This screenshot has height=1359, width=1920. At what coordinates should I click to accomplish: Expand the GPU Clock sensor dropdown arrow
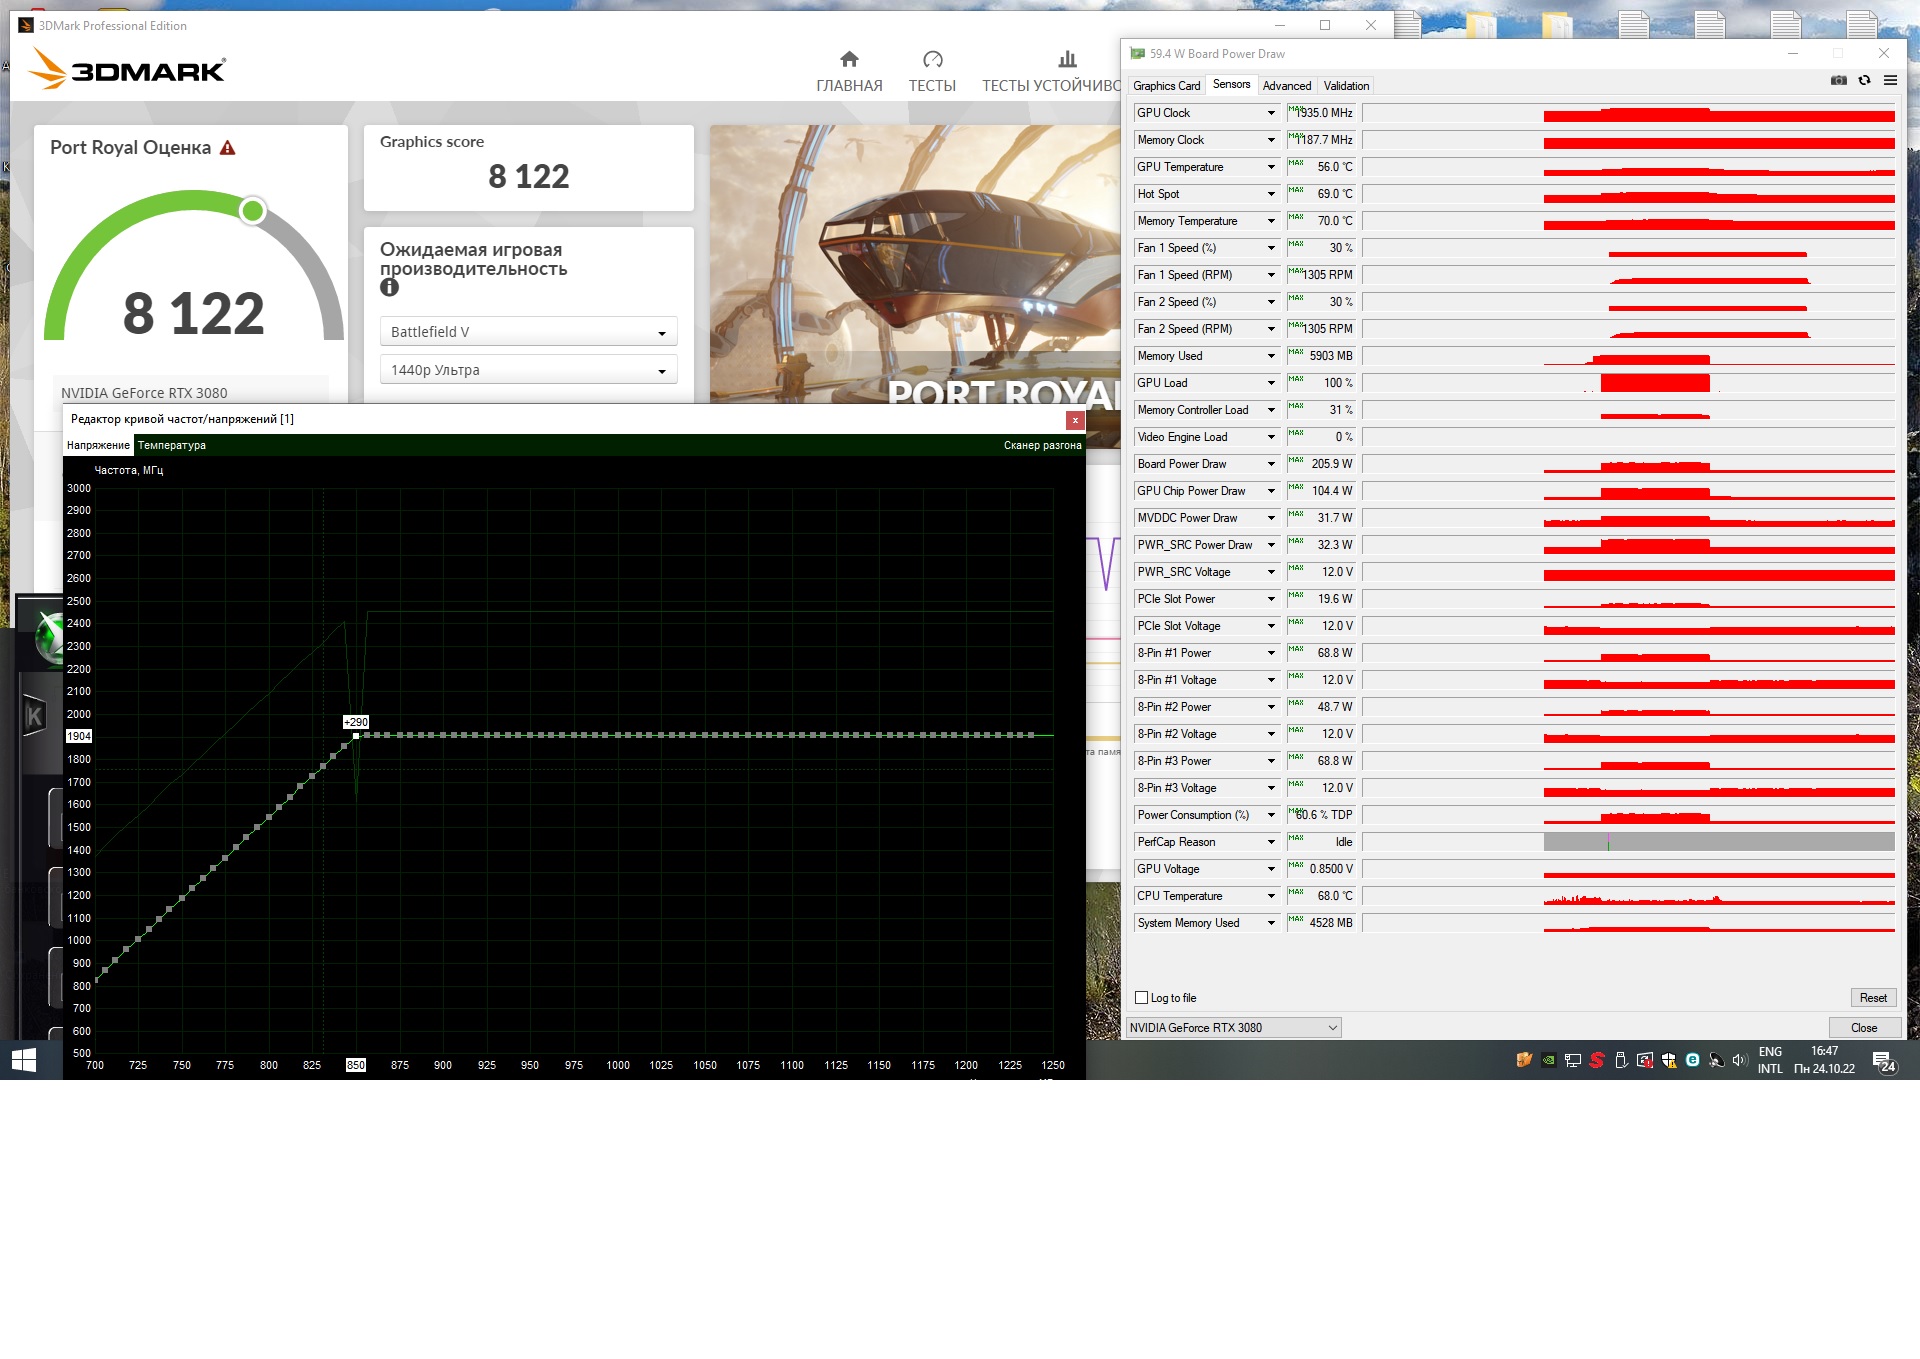pos(1271,113)
